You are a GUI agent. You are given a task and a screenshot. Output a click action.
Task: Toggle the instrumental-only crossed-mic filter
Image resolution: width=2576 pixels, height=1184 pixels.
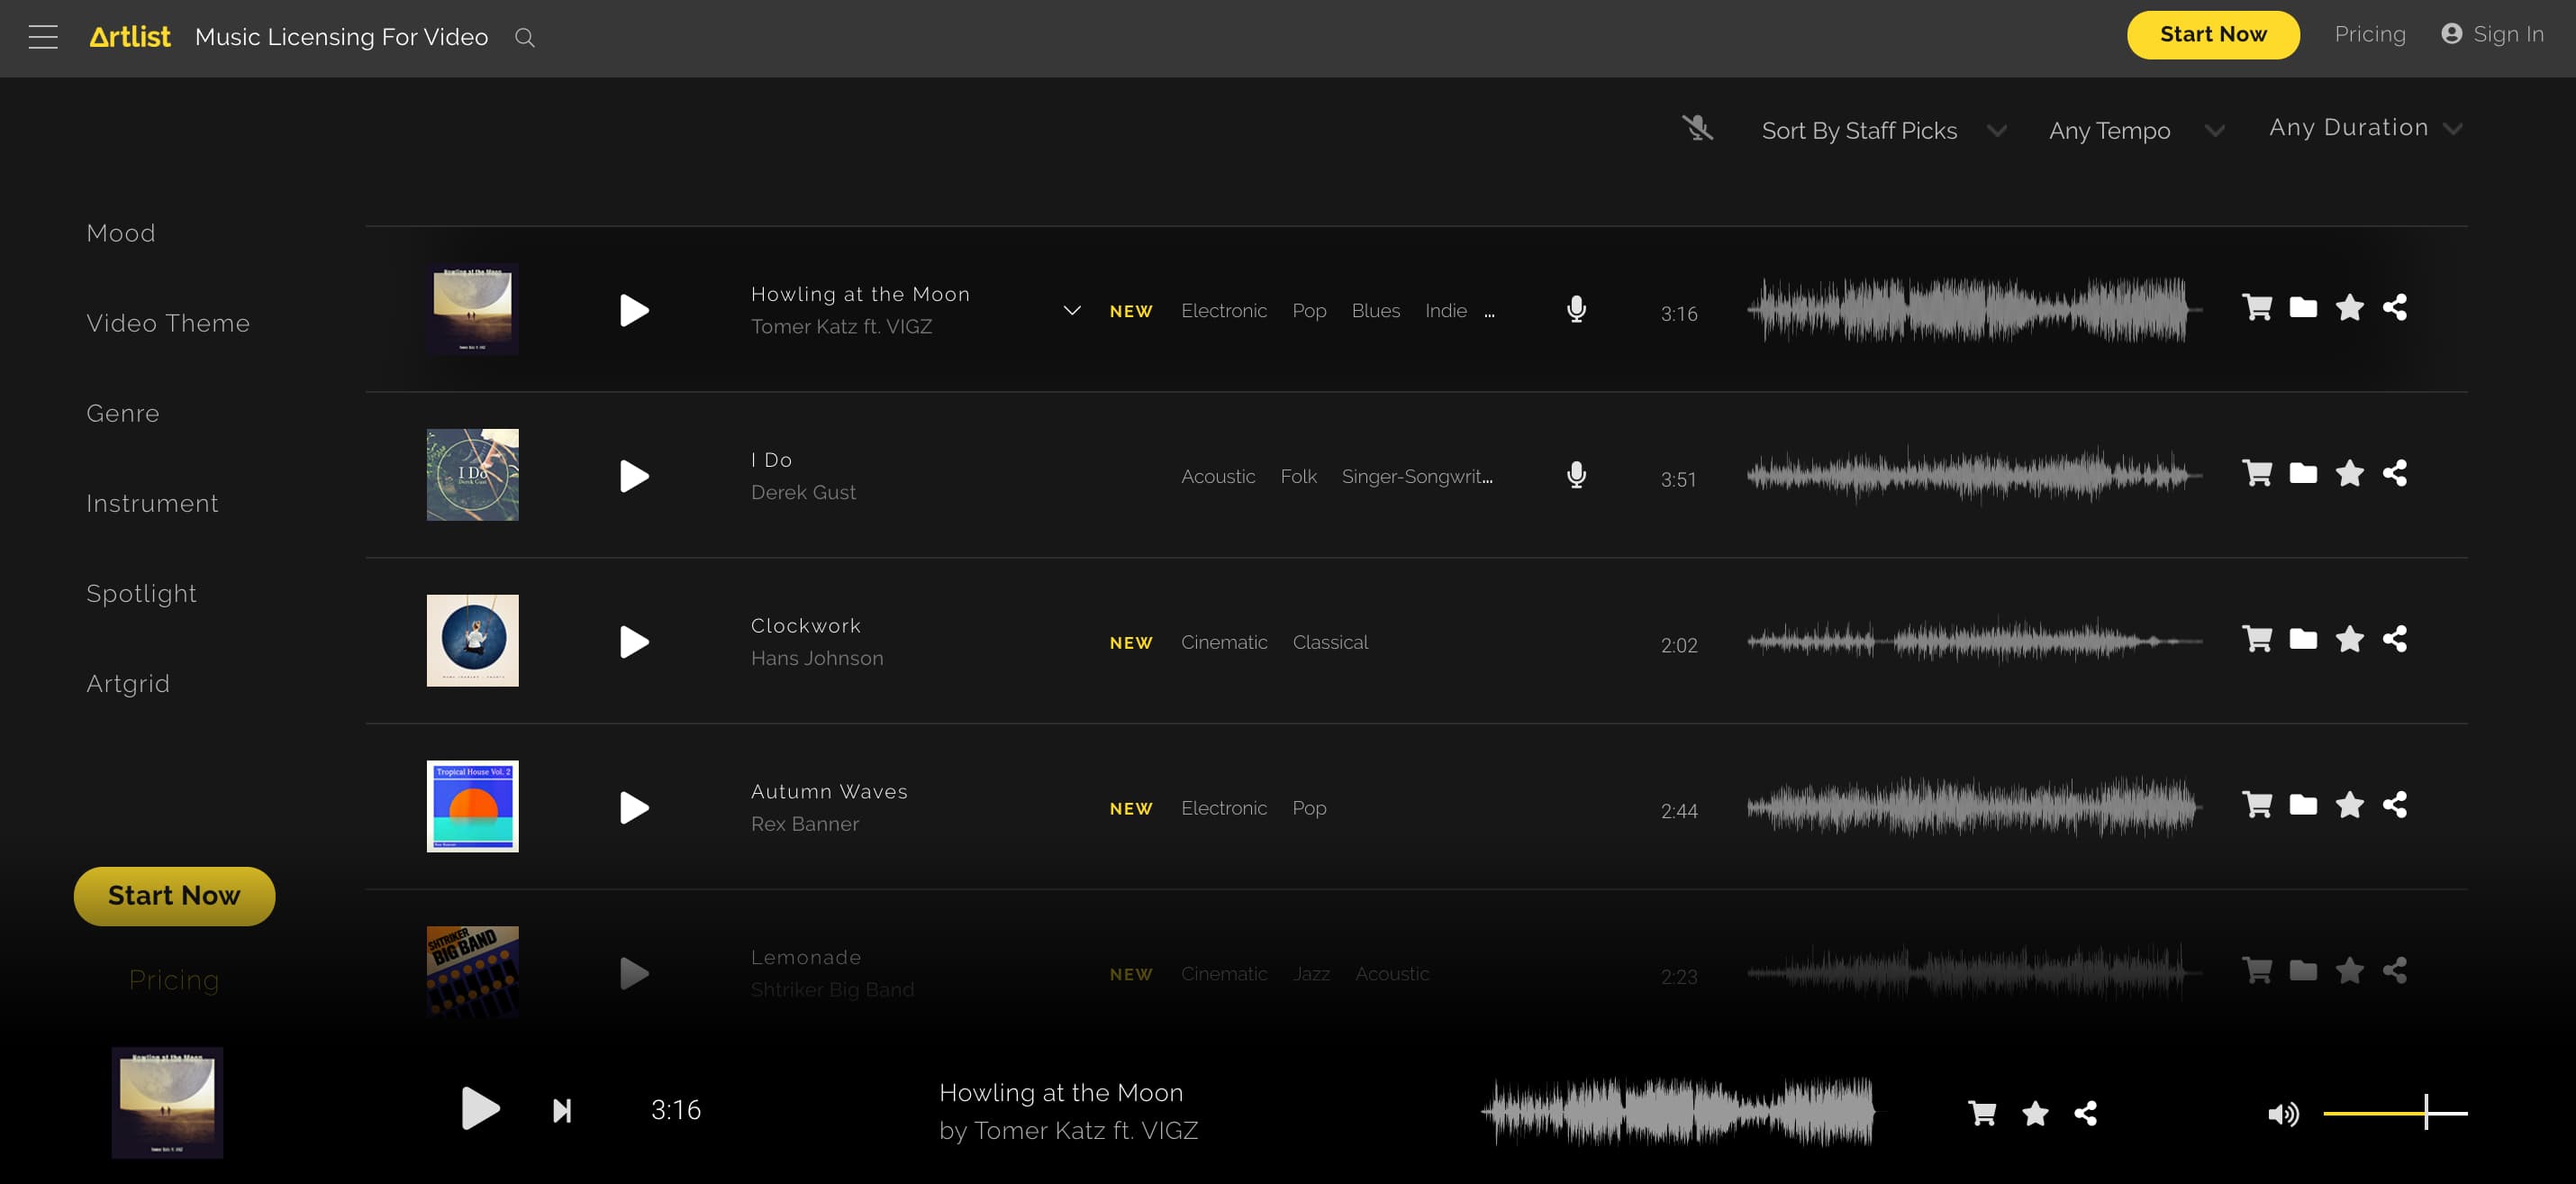pyautogui.click(x=1698, y=128)
